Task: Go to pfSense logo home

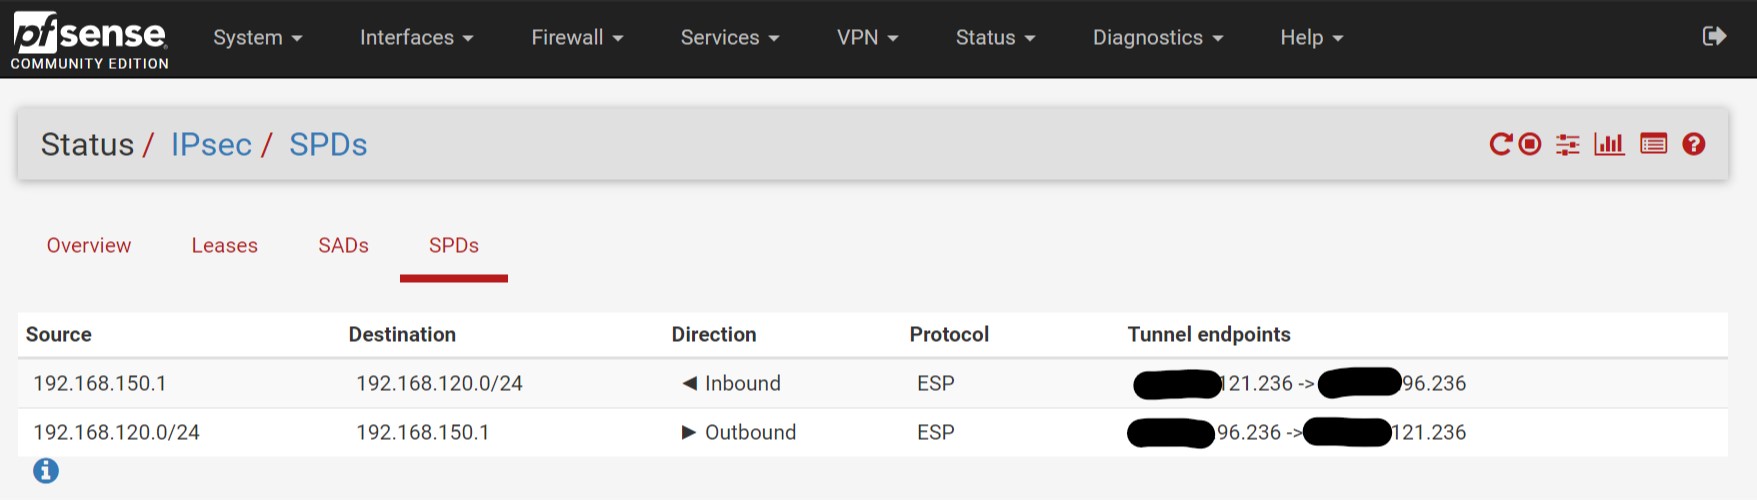Action: click(x=90, y=40)
